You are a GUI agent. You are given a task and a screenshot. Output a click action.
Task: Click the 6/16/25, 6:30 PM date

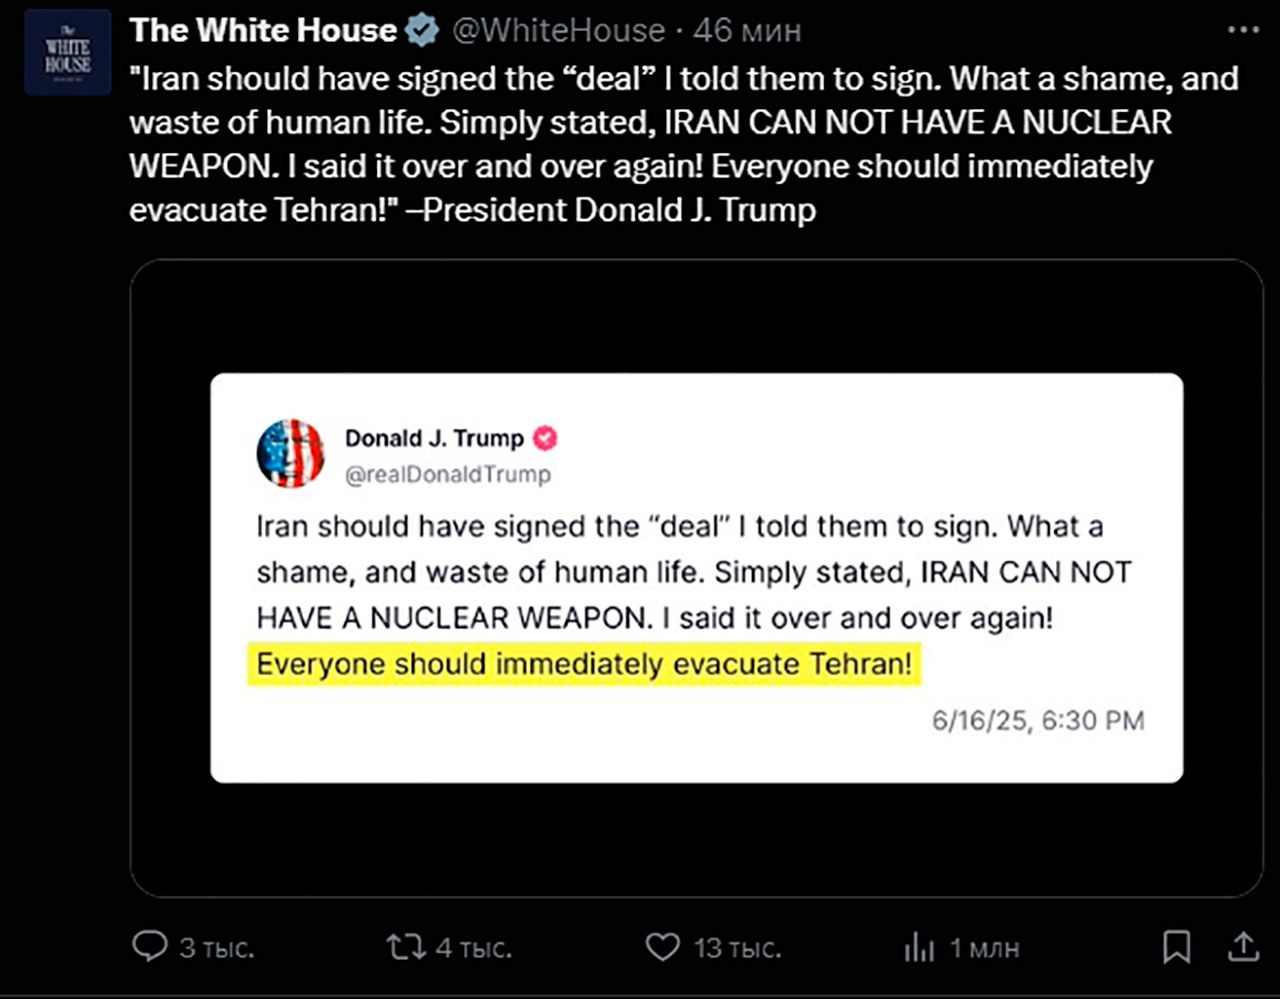point(1038,721)
